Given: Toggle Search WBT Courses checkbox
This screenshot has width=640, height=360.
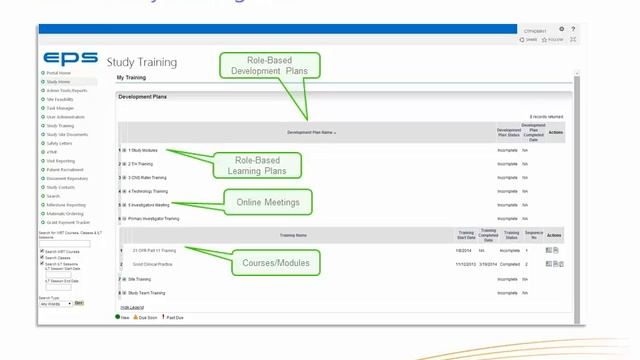Looking at the screenshot, I should point(42,251).
